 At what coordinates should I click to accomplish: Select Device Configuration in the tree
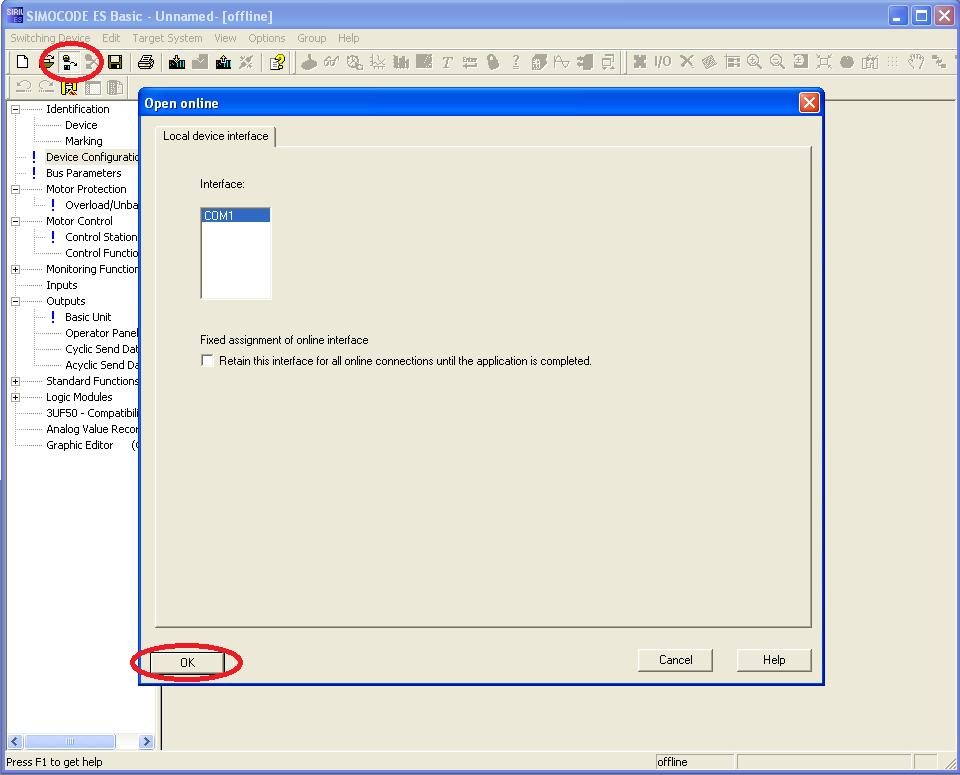point(92,157)
